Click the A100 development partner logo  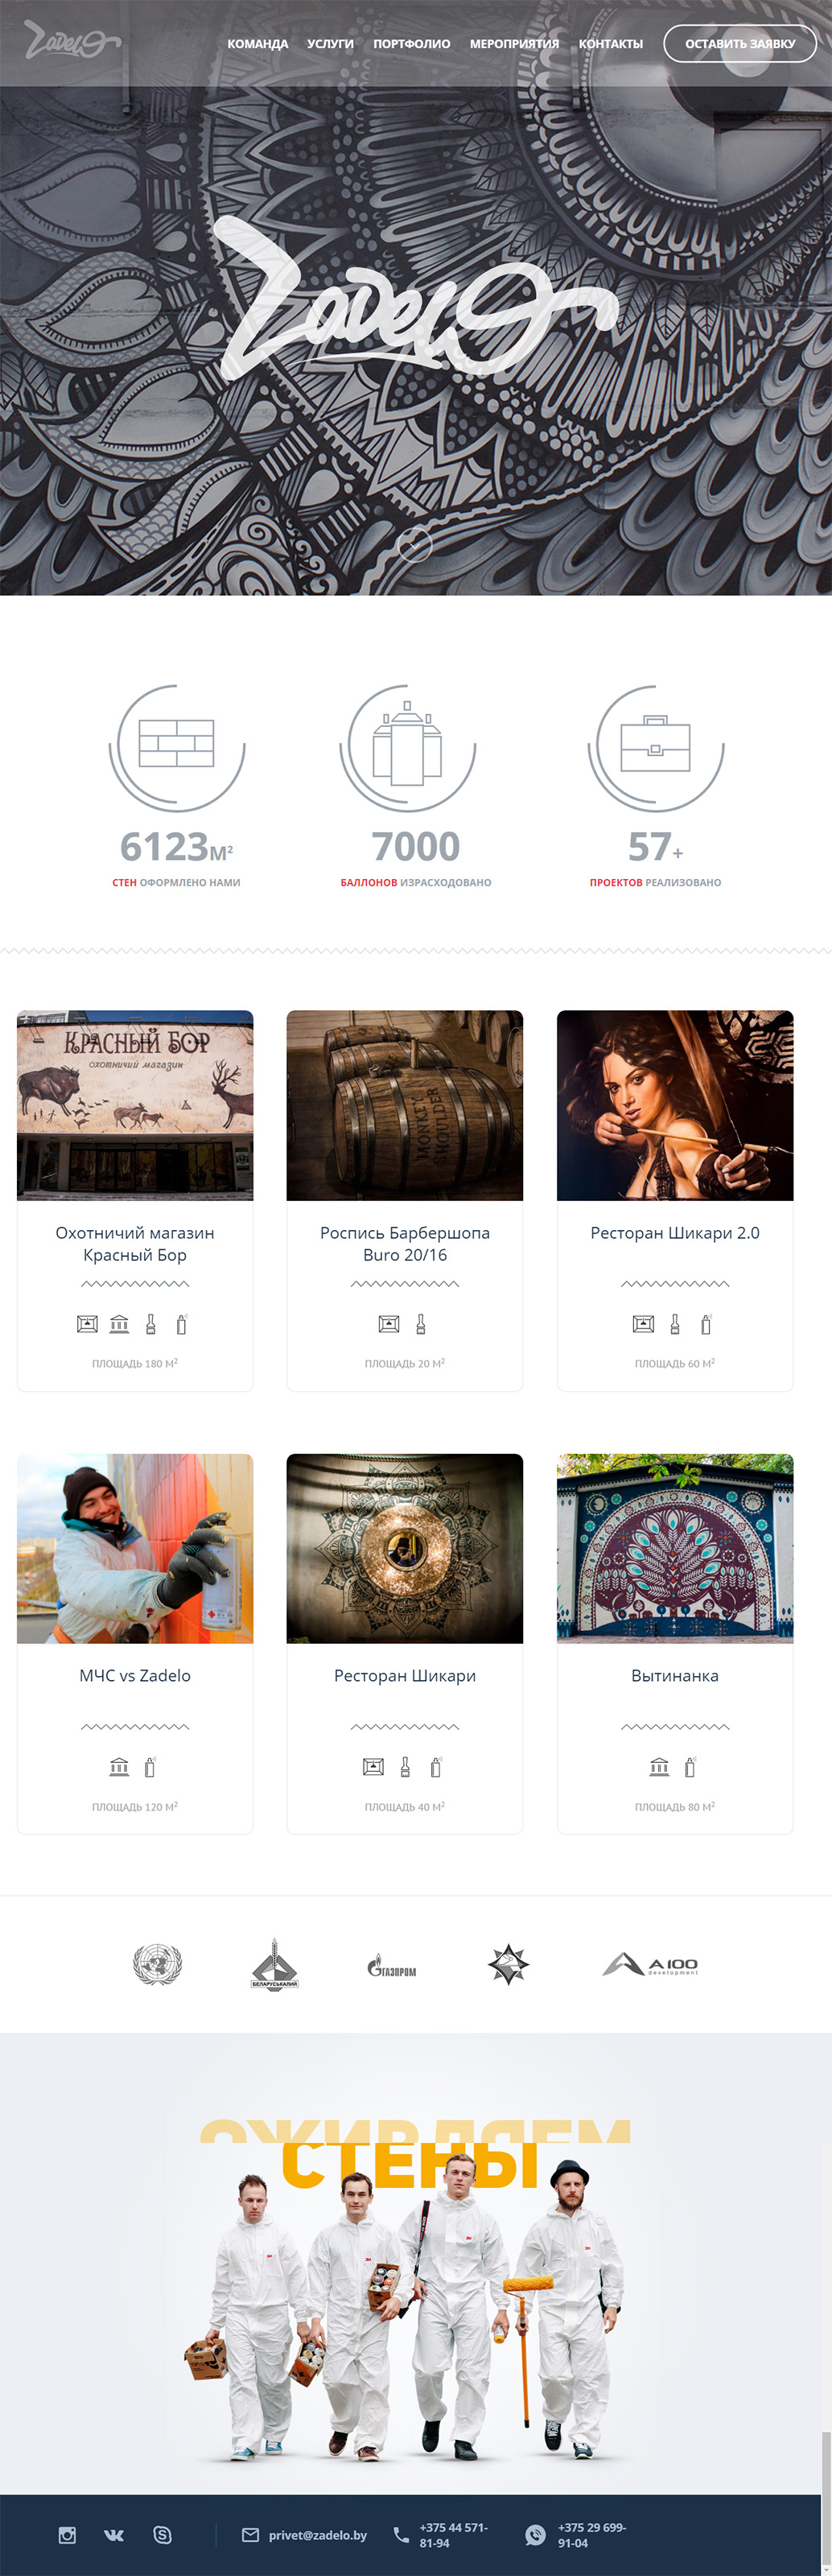(650, 1965)
